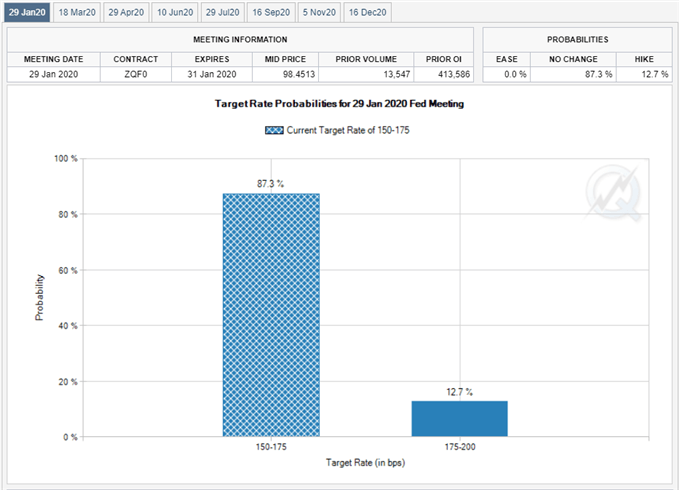The image size is (679, 490).
Task: Click the 150-175 x-axis label
Action: tap(271, 447)
